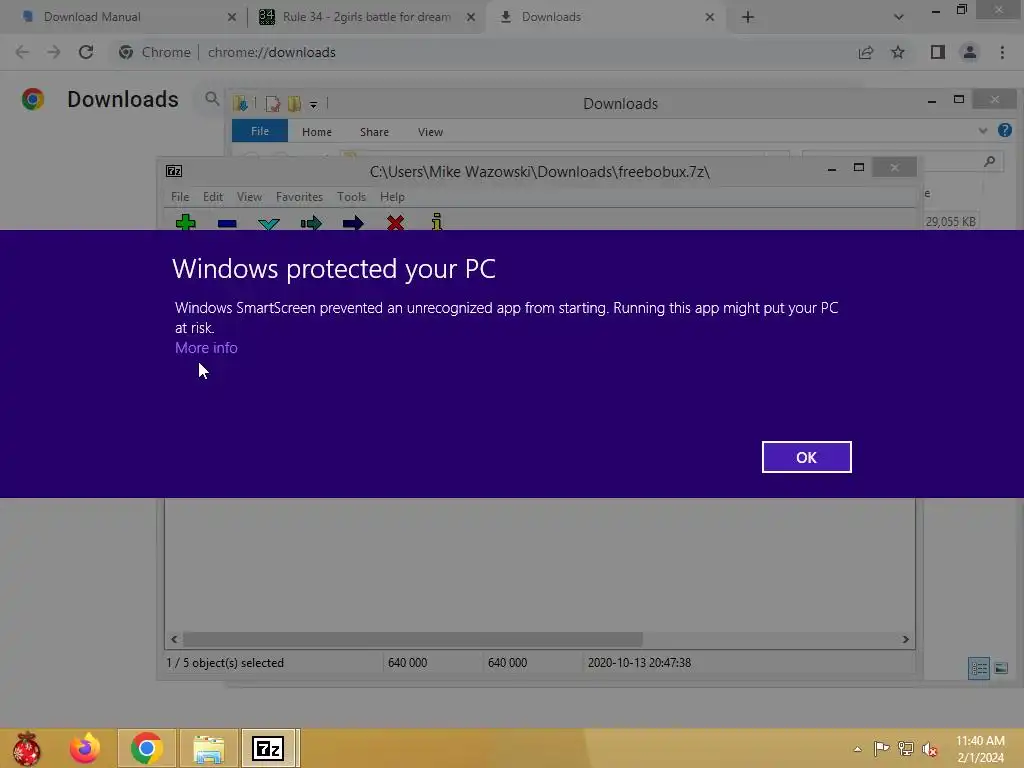Click the 1 / 5 object(s) selected status

(225, 663)
